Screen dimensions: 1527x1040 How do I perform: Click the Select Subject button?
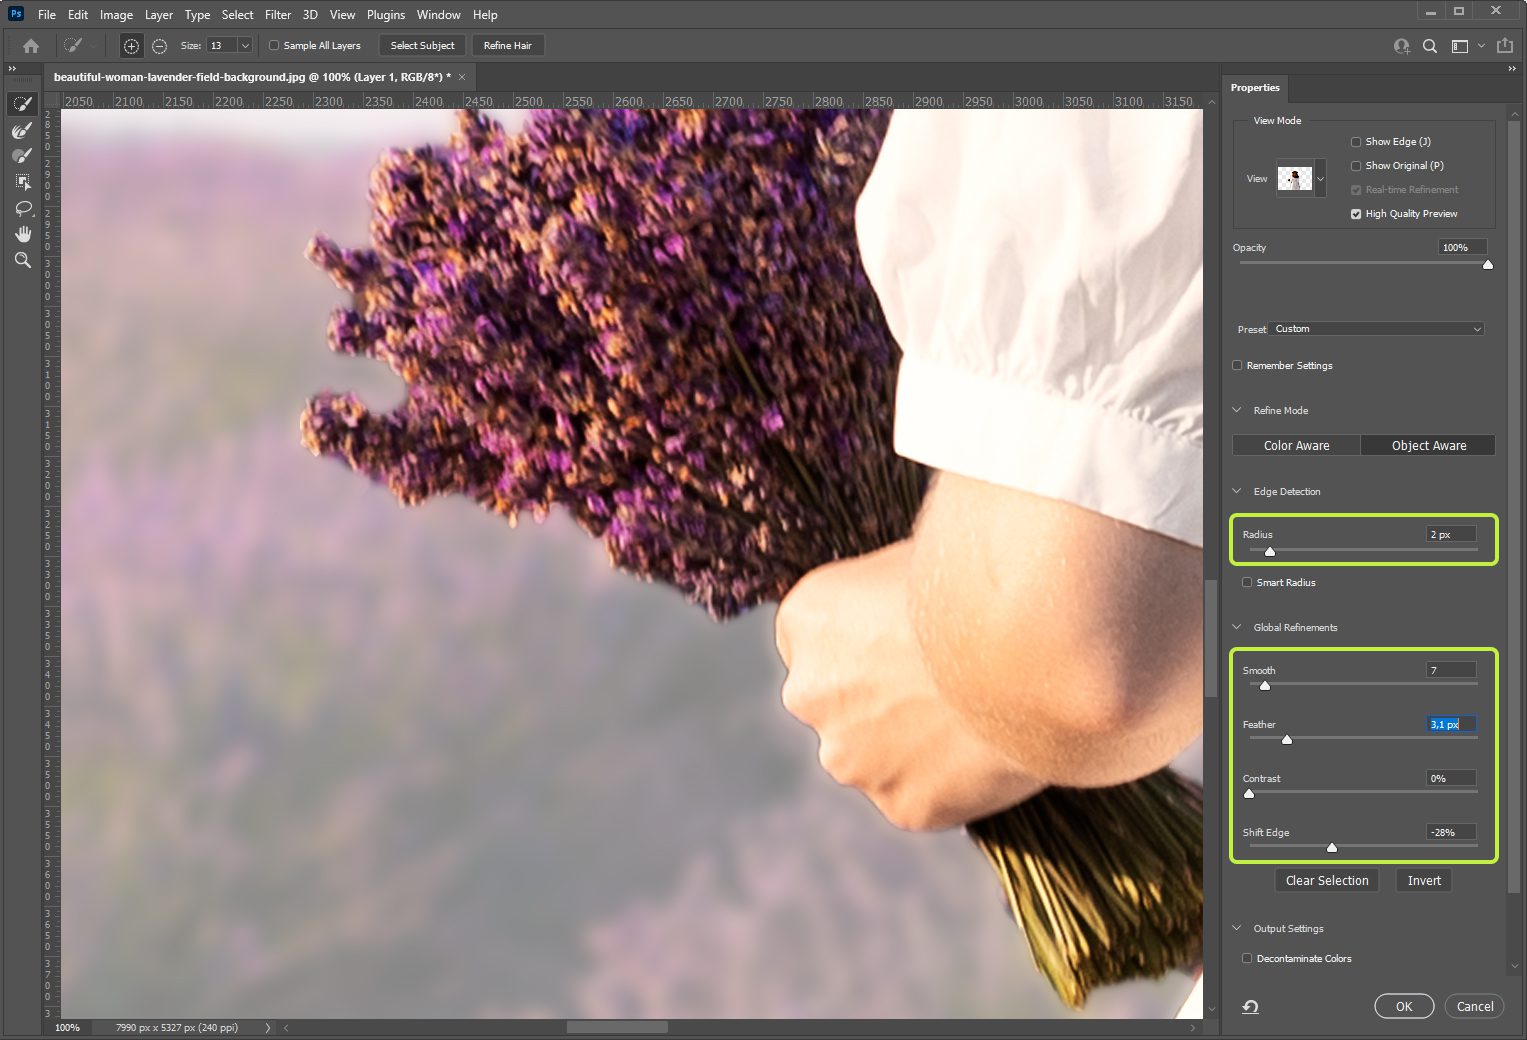422,46
